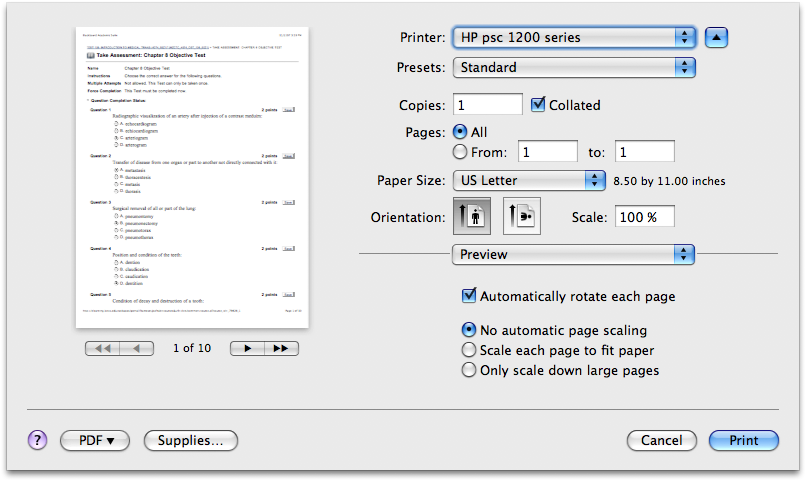Select Only scale down large pages
The image size is (806, 481).
coord(468,370)
